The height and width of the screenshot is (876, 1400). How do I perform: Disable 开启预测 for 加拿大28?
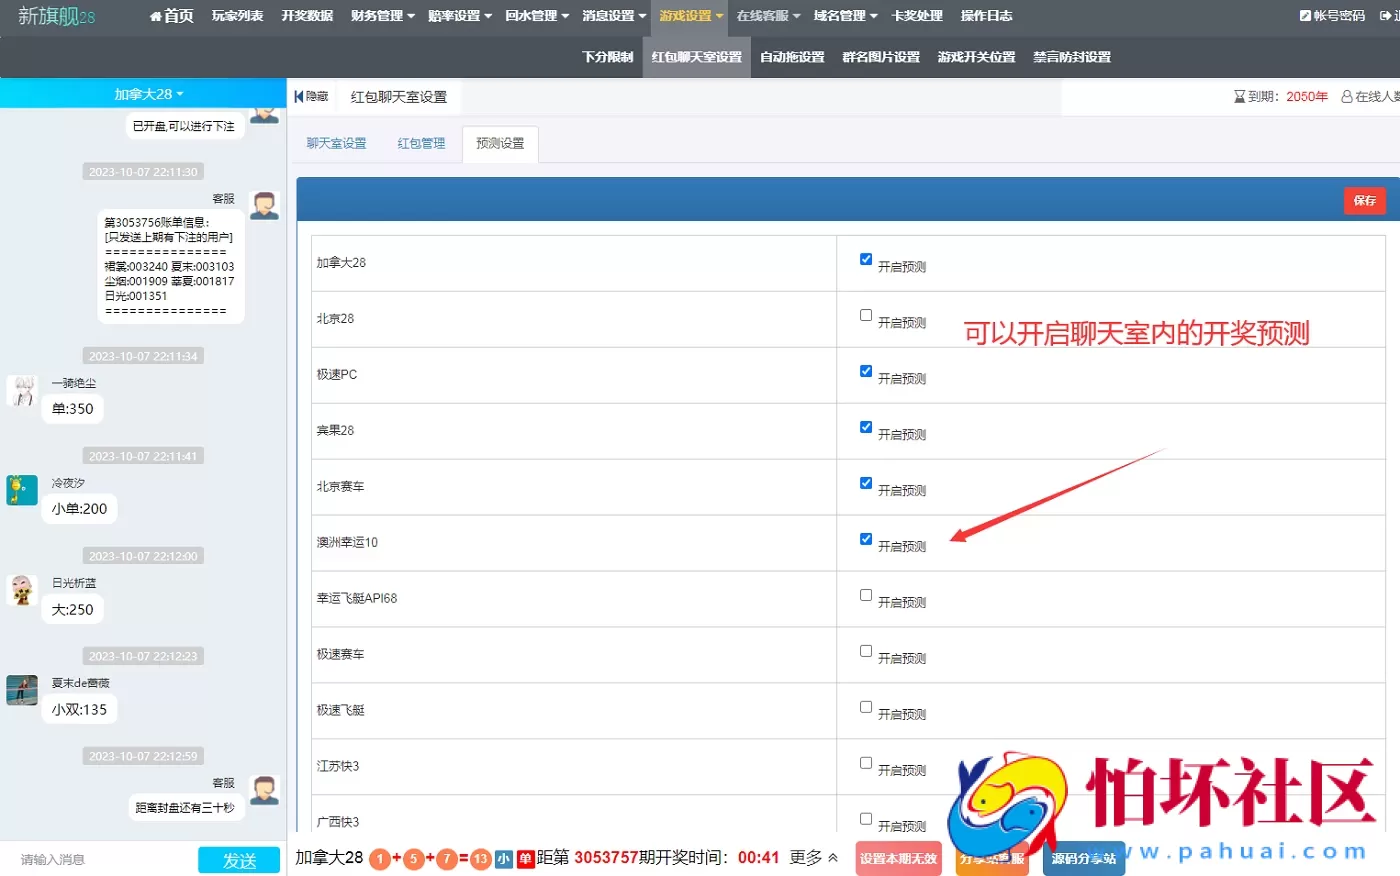click(865, 259)
